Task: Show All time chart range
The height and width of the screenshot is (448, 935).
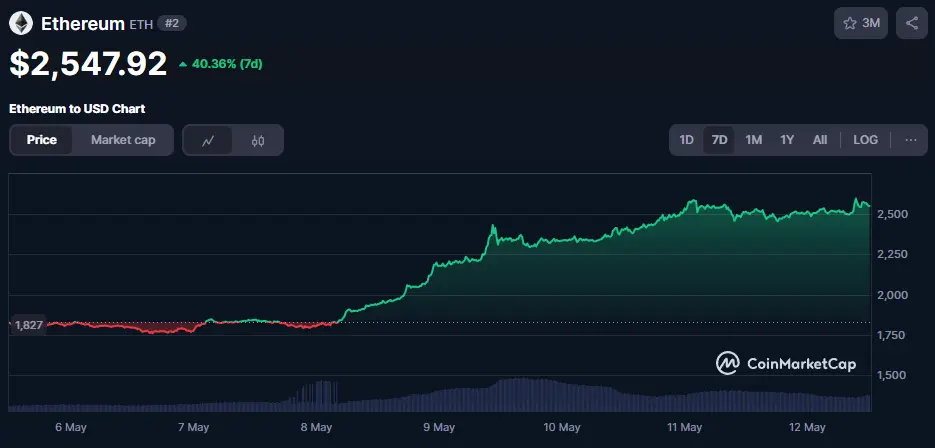Action: [x=820, y=140]
